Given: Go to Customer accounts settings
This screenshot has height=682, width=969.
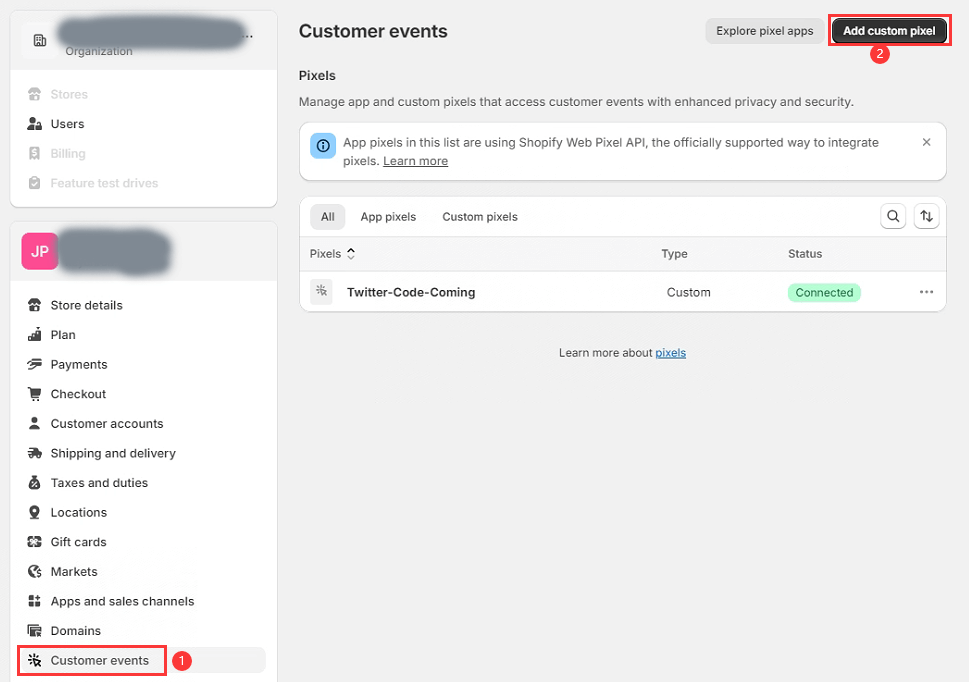Looking at the screenshot, I should click(107, 424).
